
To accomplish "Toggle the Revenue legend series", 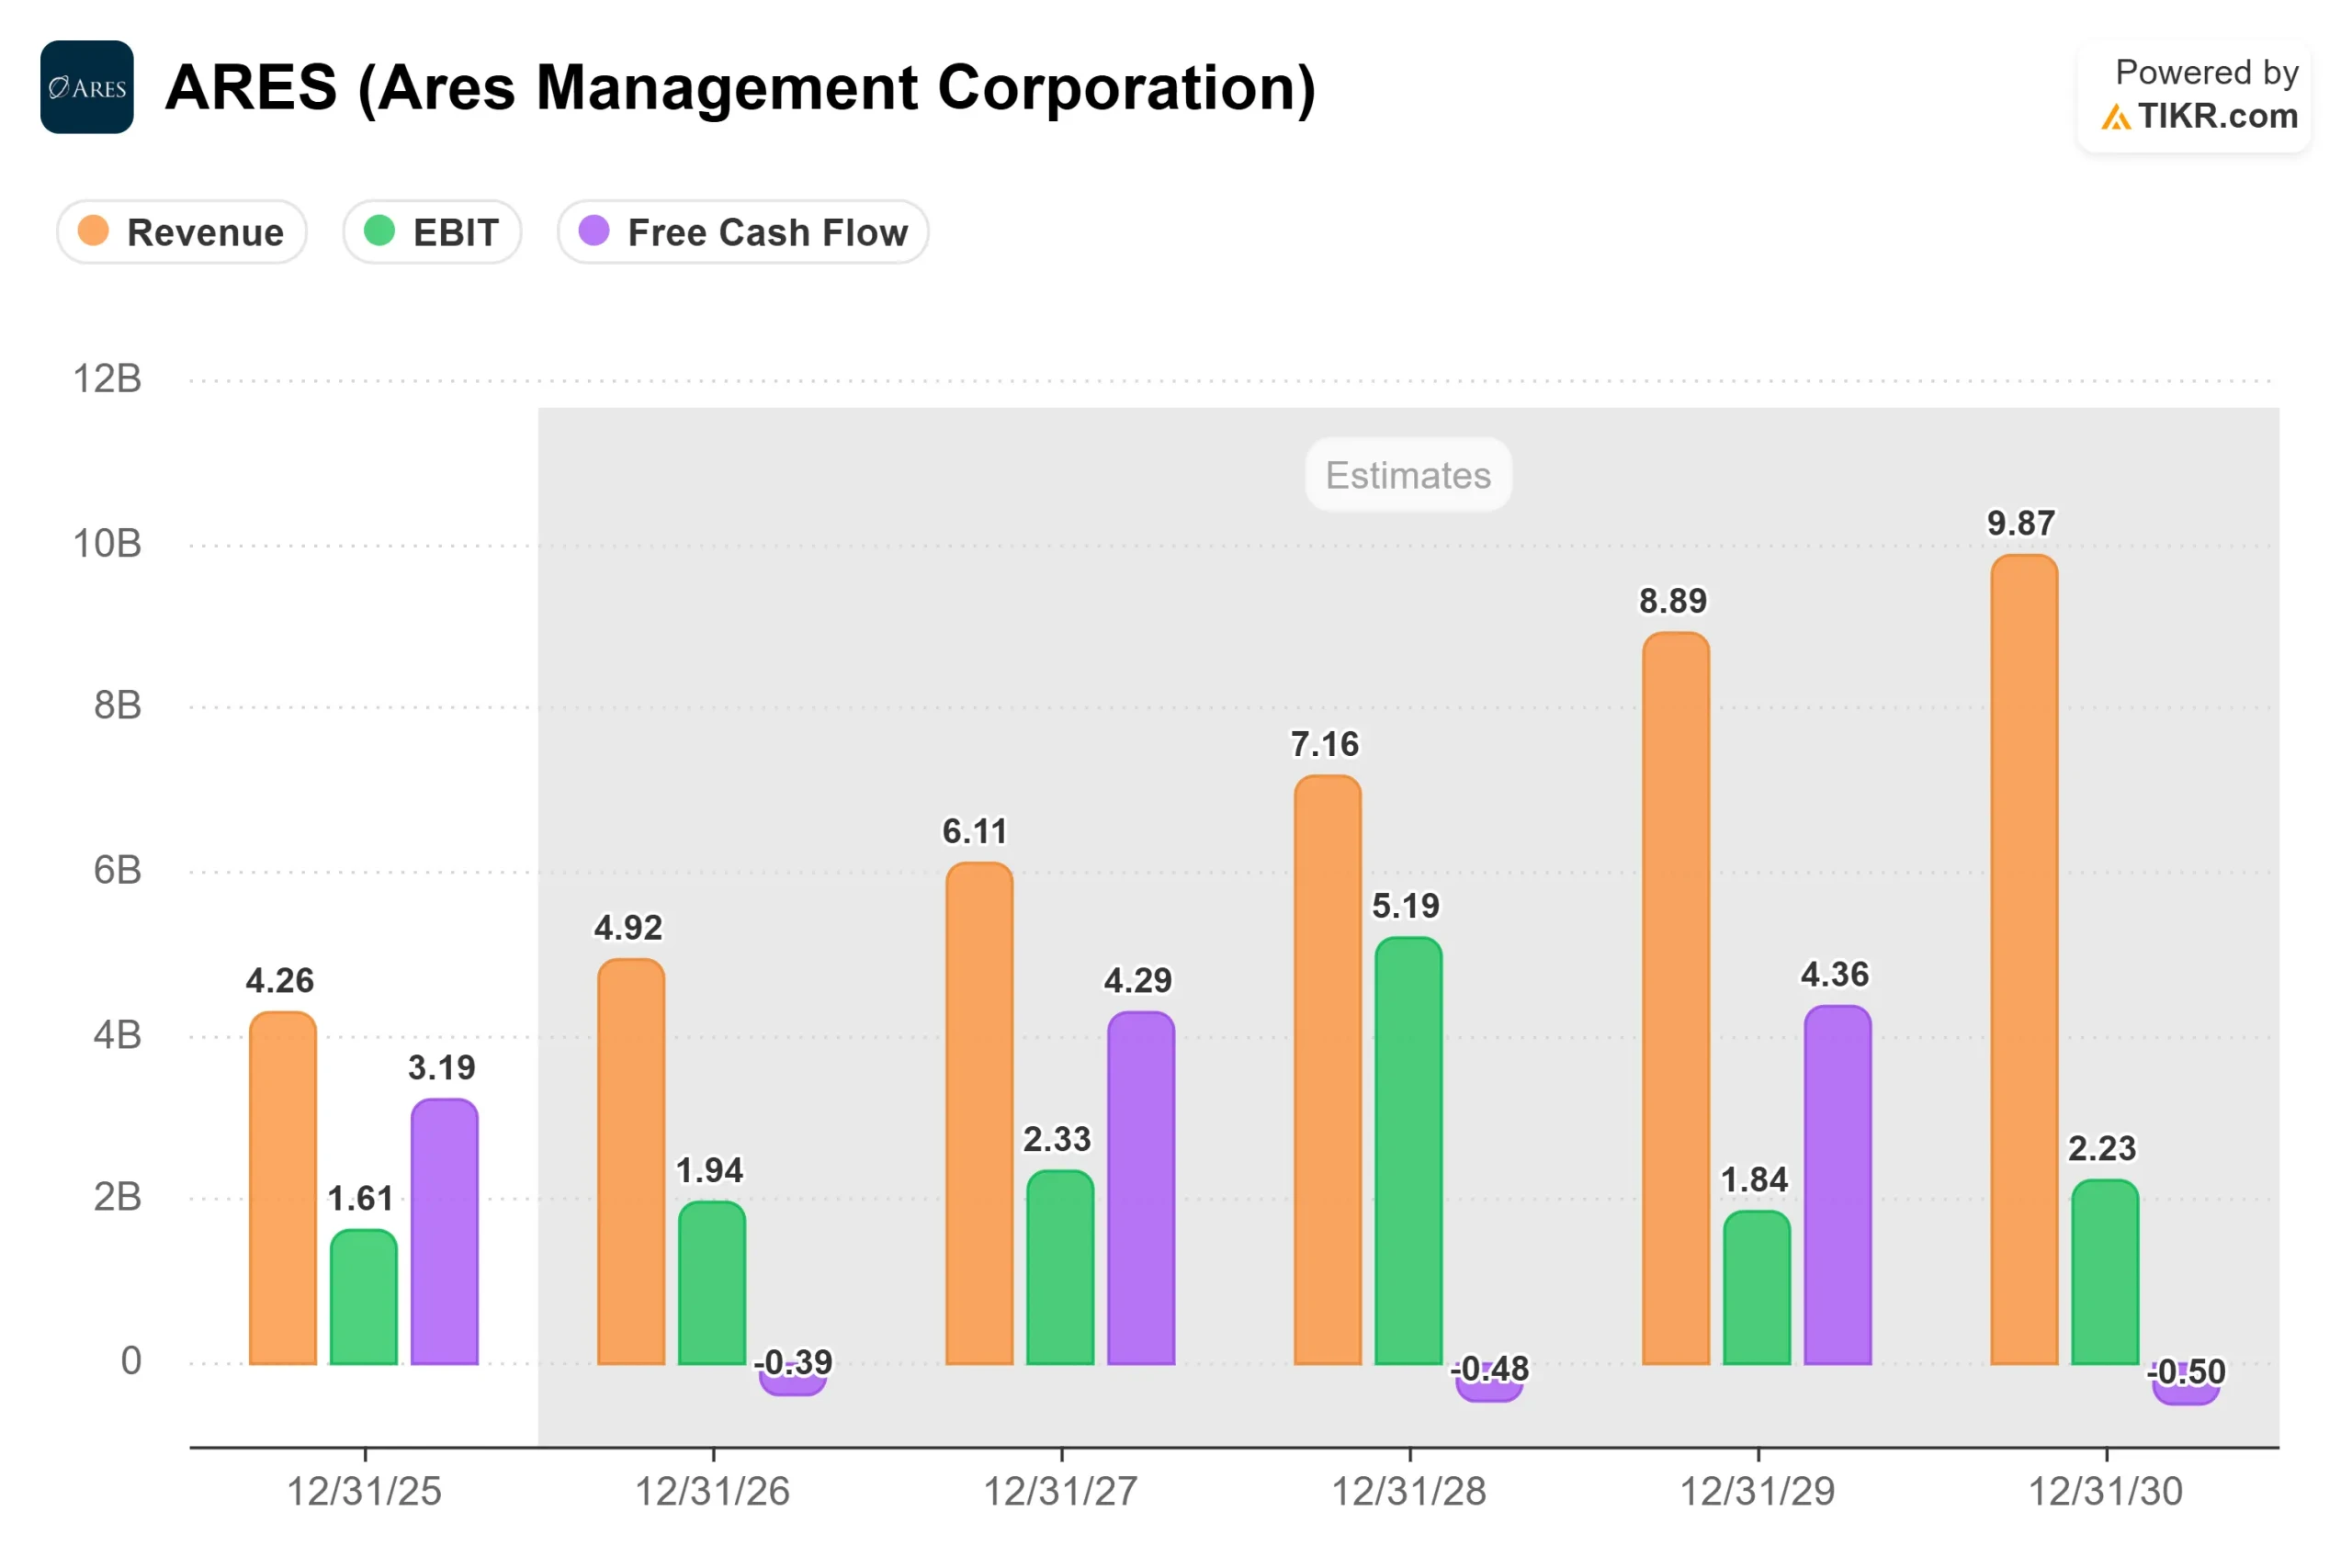I will (182, 232).
